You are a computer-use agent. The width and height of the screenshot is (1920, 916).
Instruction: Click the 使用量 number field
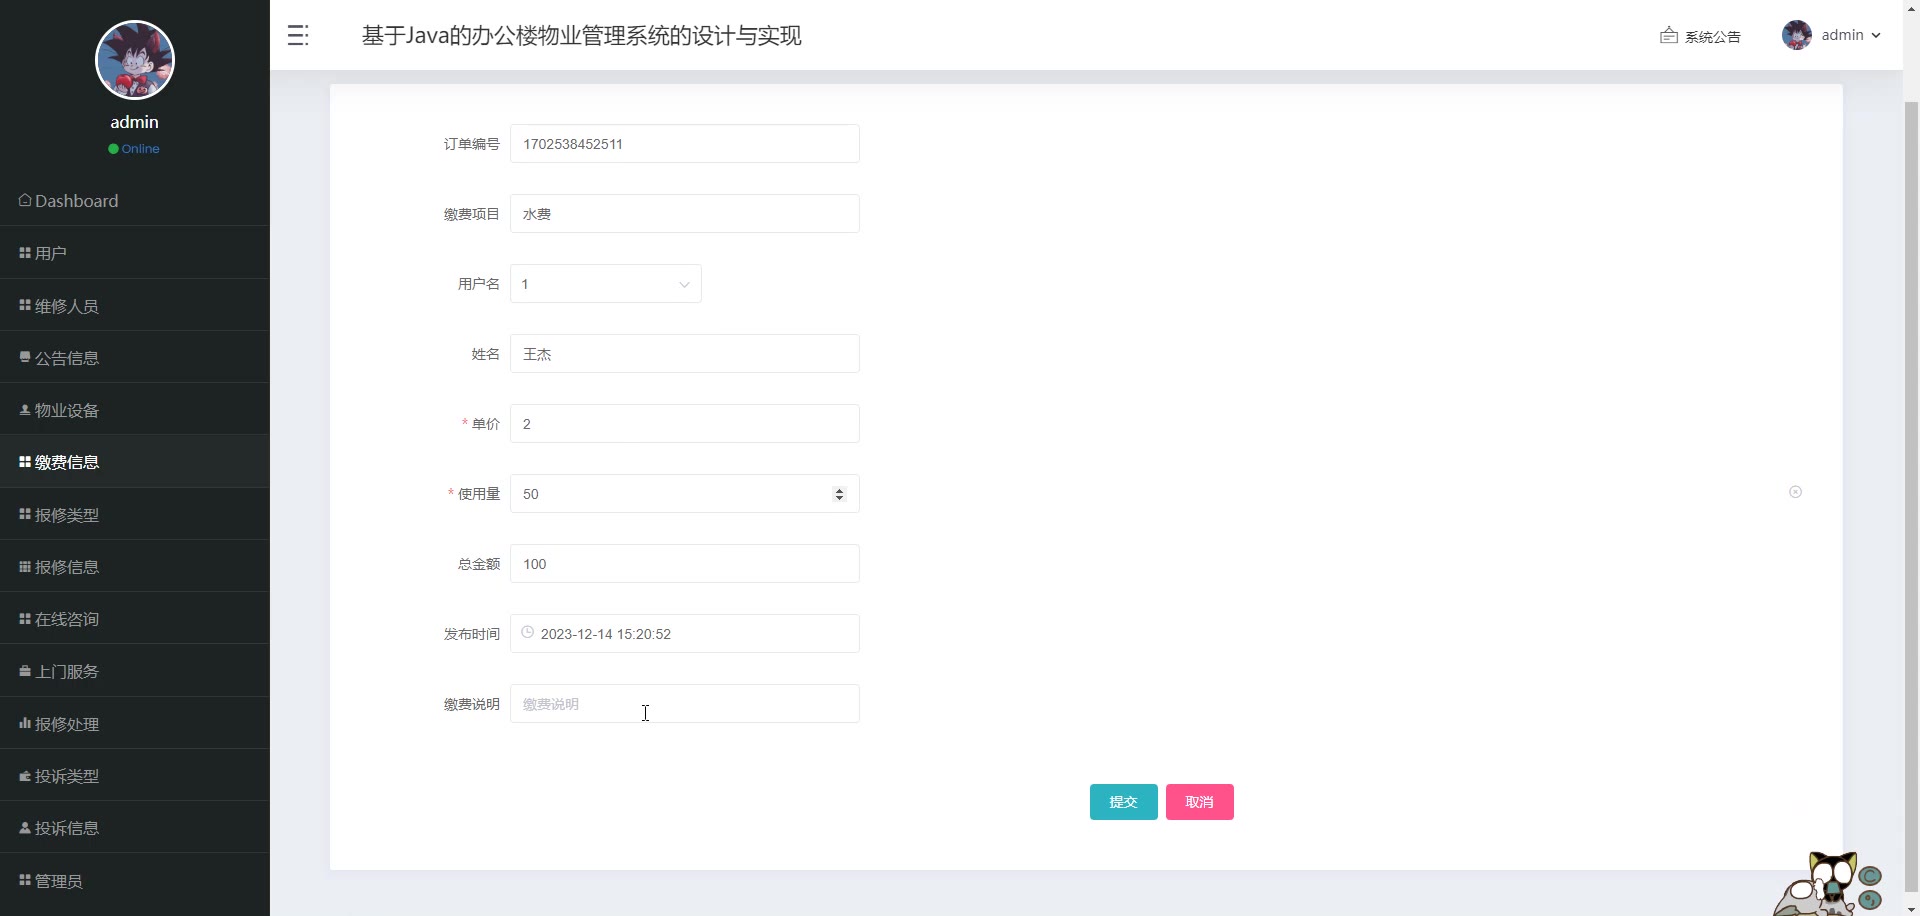pos(685,494)
